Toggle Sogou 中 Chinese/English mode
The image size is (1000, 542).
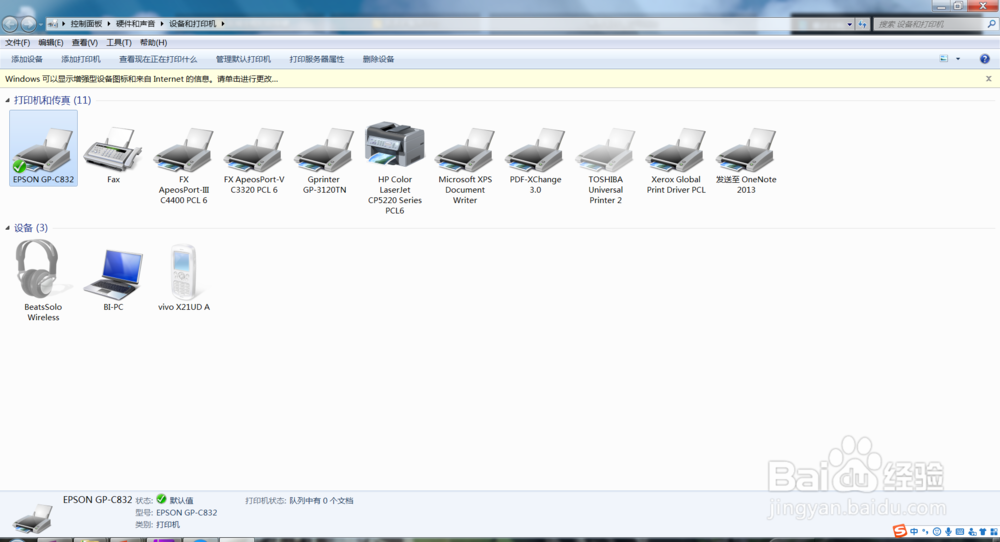coord(914,531)
